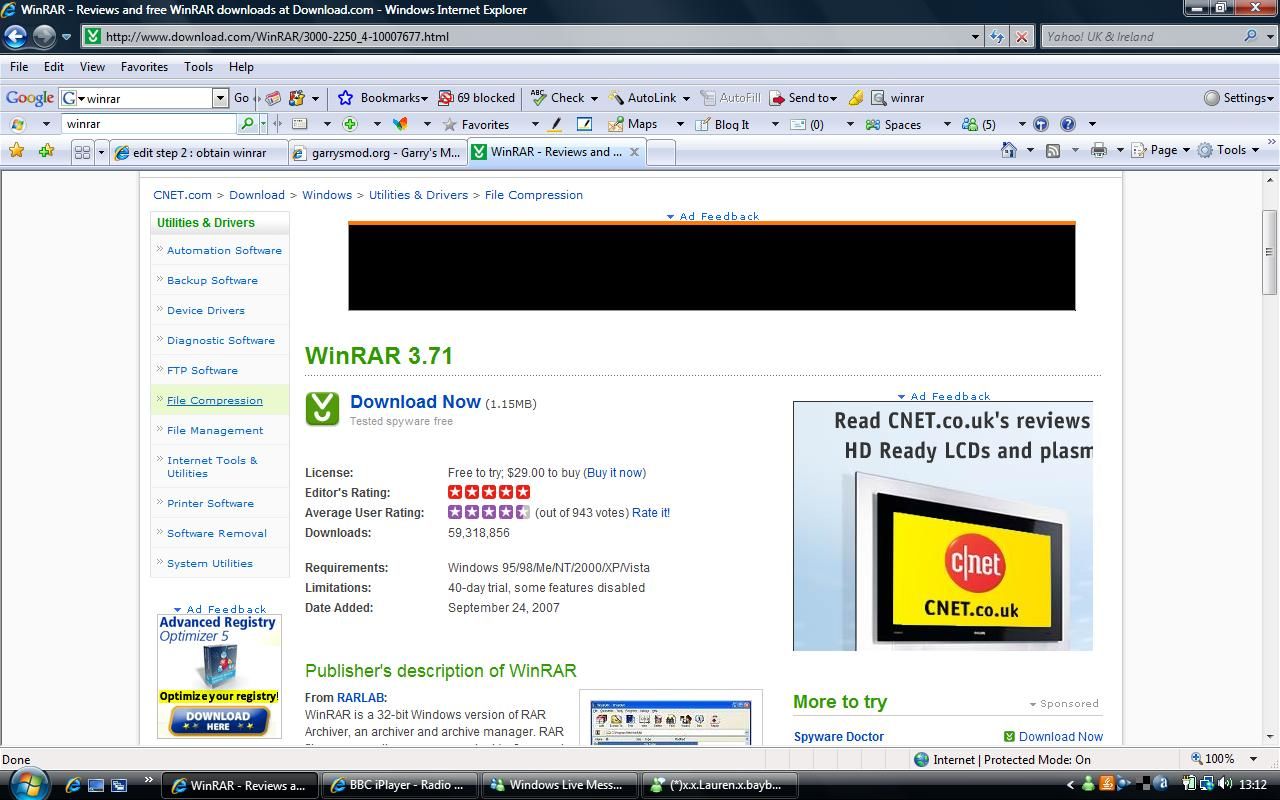Click the Stop loading red X icon

tap(1021, 37)
